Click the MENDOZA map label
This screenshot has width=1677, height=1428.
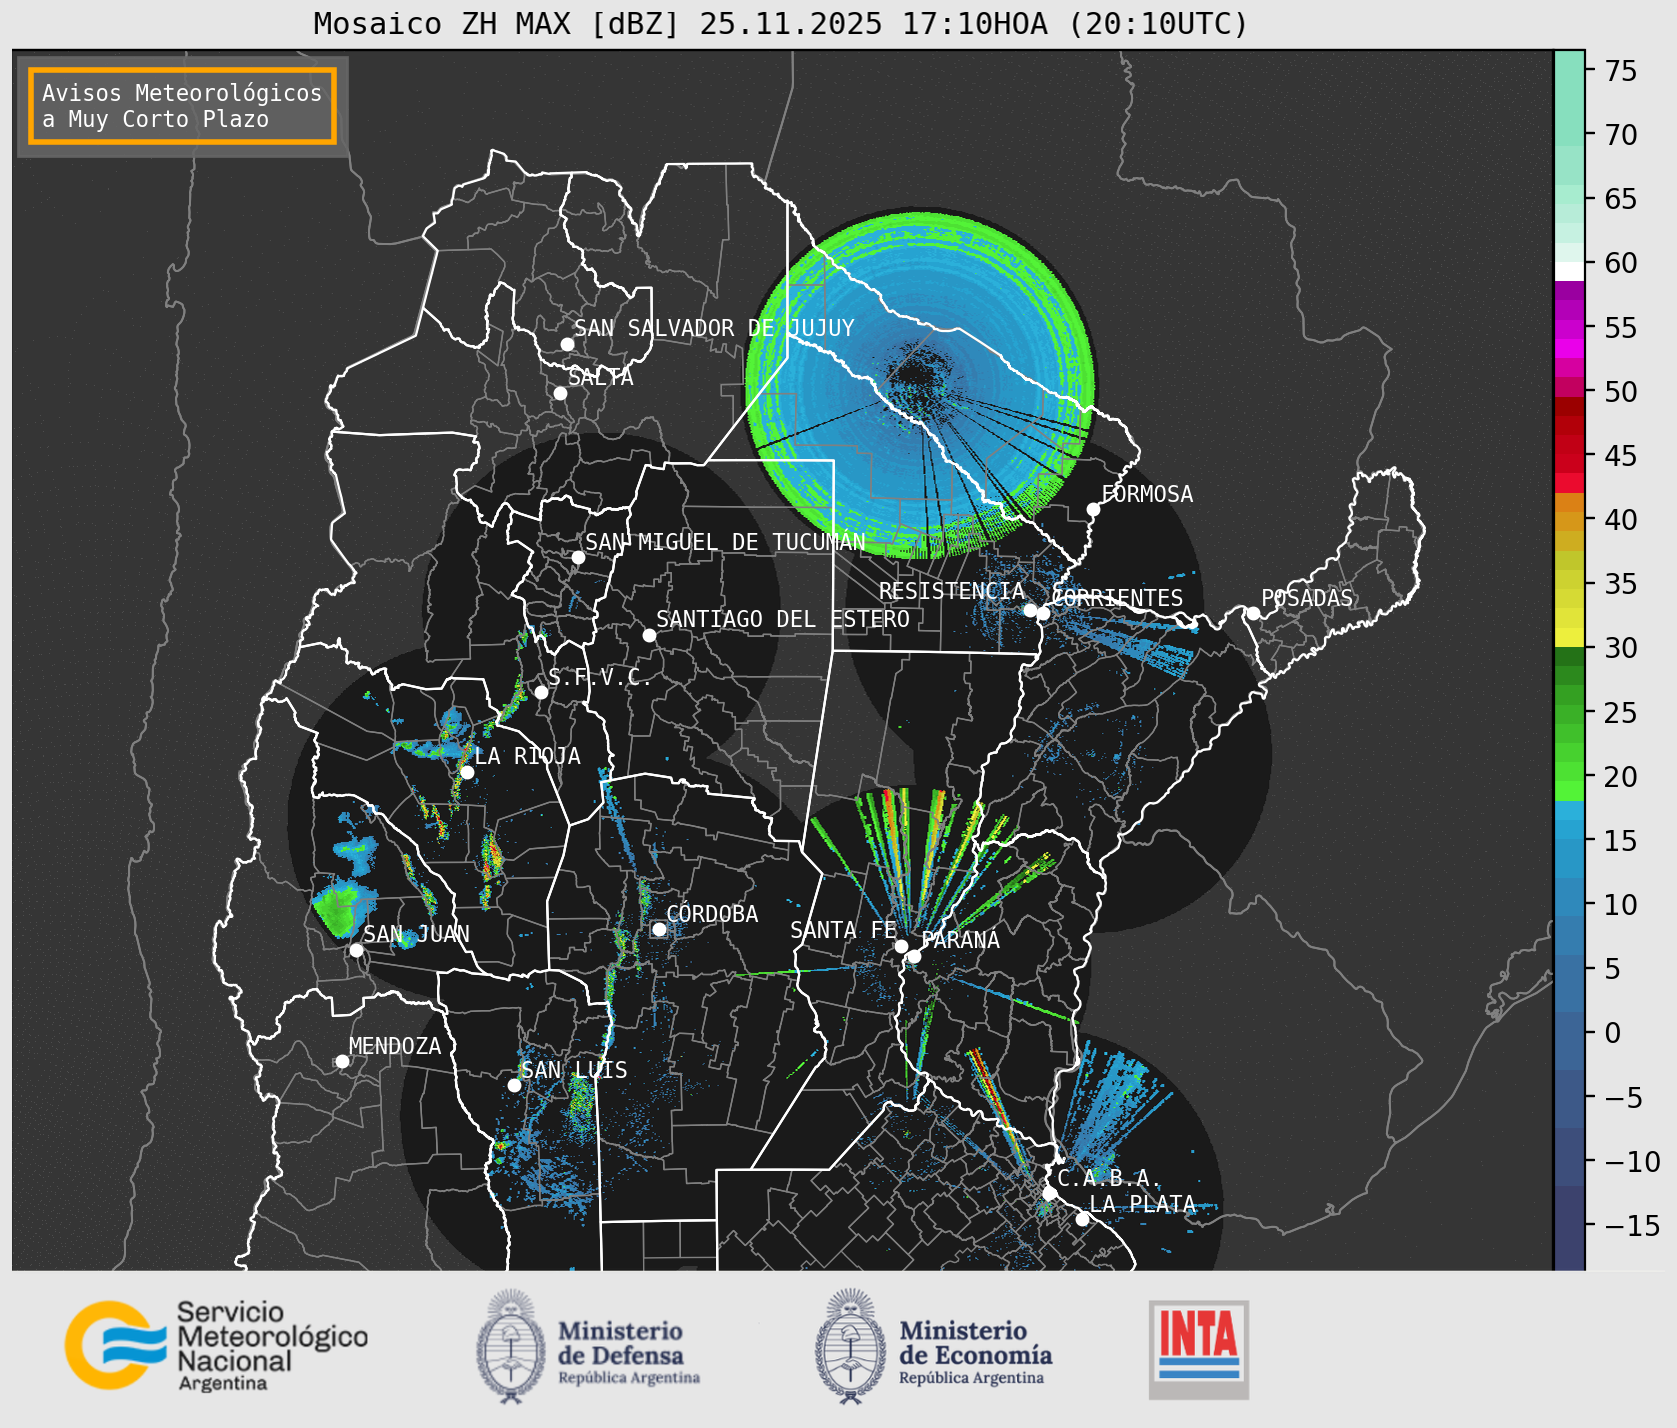point(395,1046)
